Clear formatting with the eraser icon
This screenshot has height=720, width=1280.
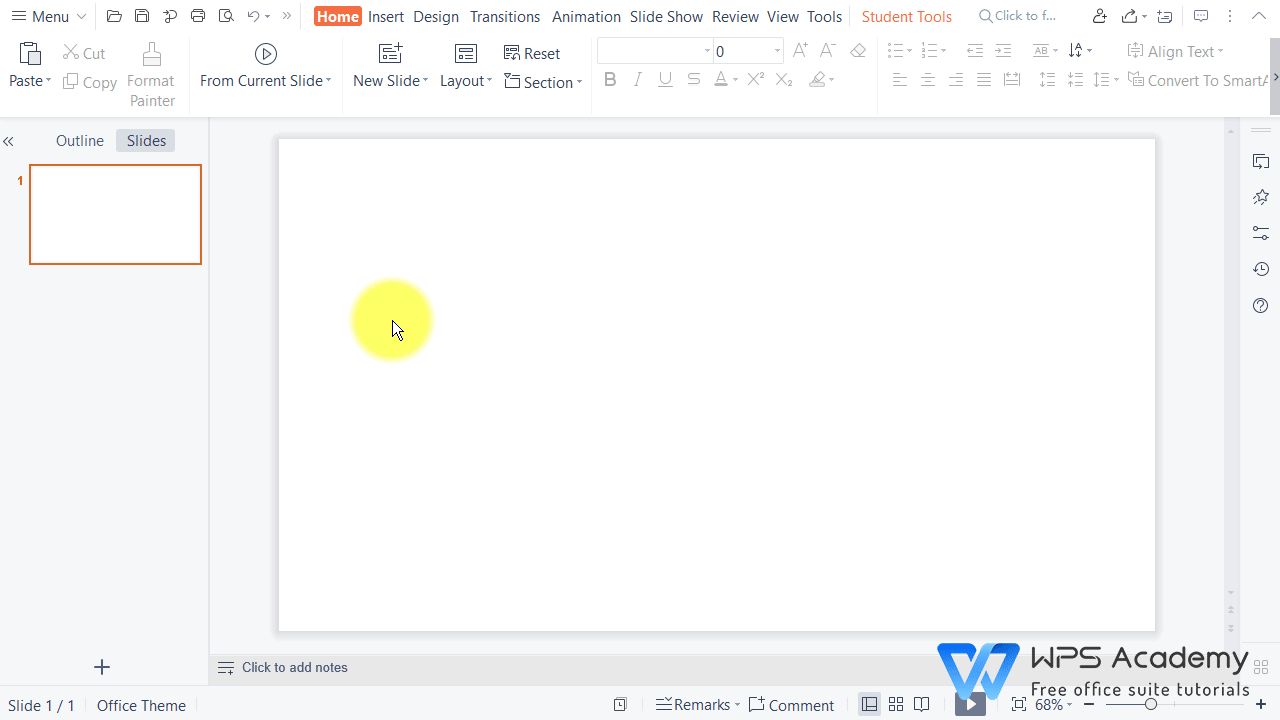pyautogui.click(x=857, y=50)
